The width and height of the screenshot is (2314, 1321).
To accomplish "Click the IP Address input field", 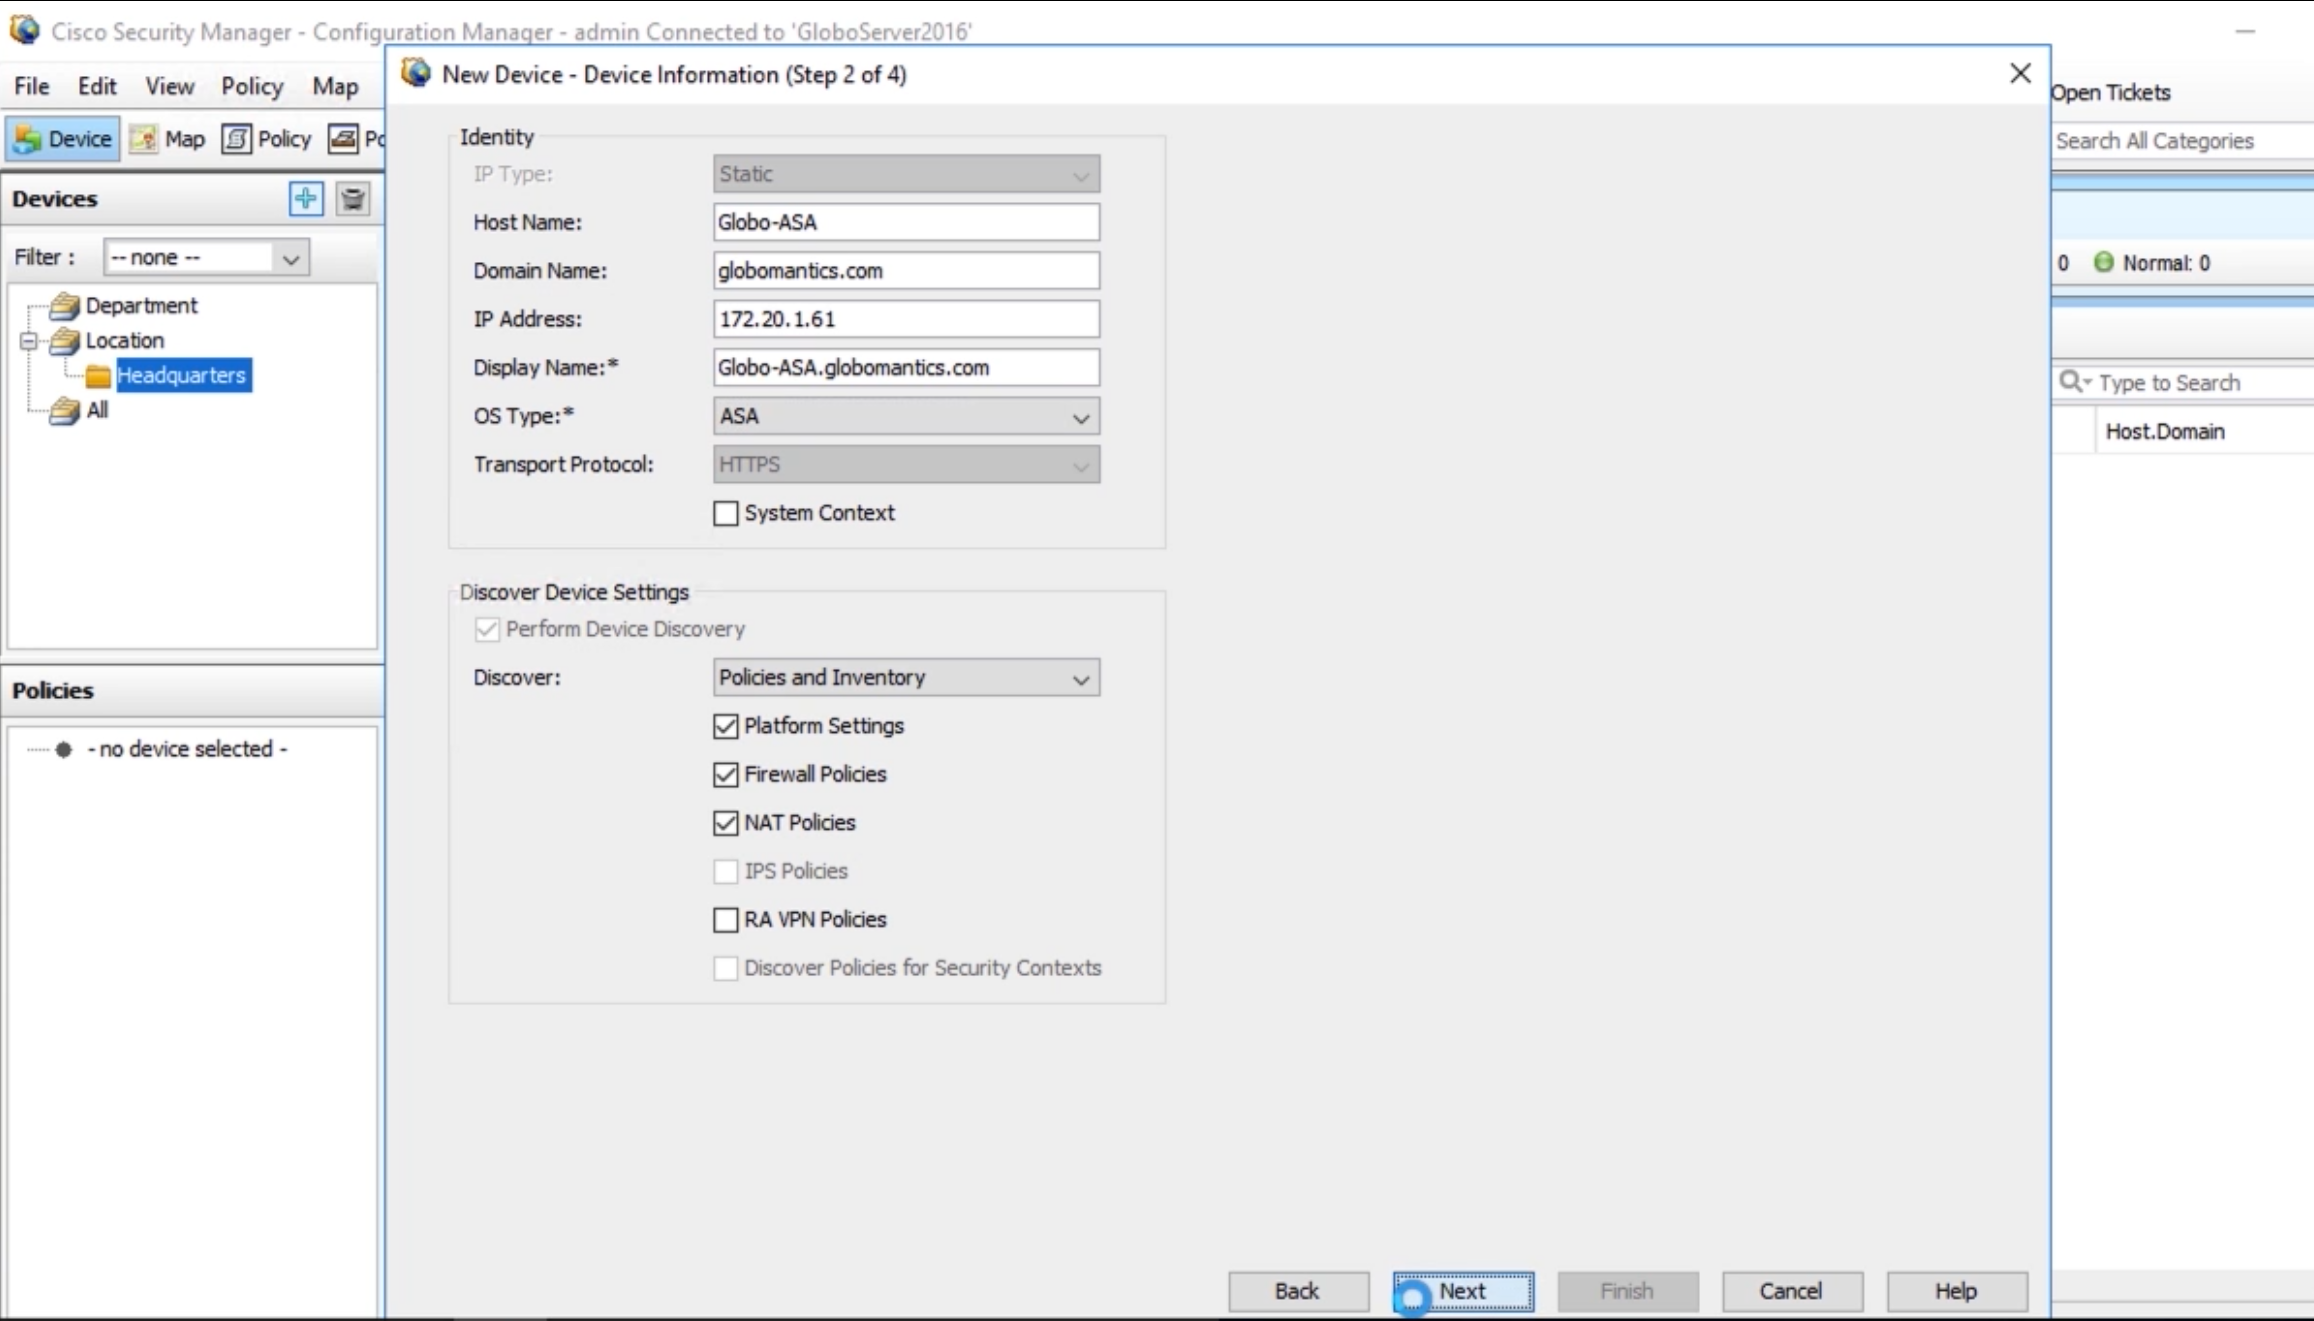I will point(907,319).
